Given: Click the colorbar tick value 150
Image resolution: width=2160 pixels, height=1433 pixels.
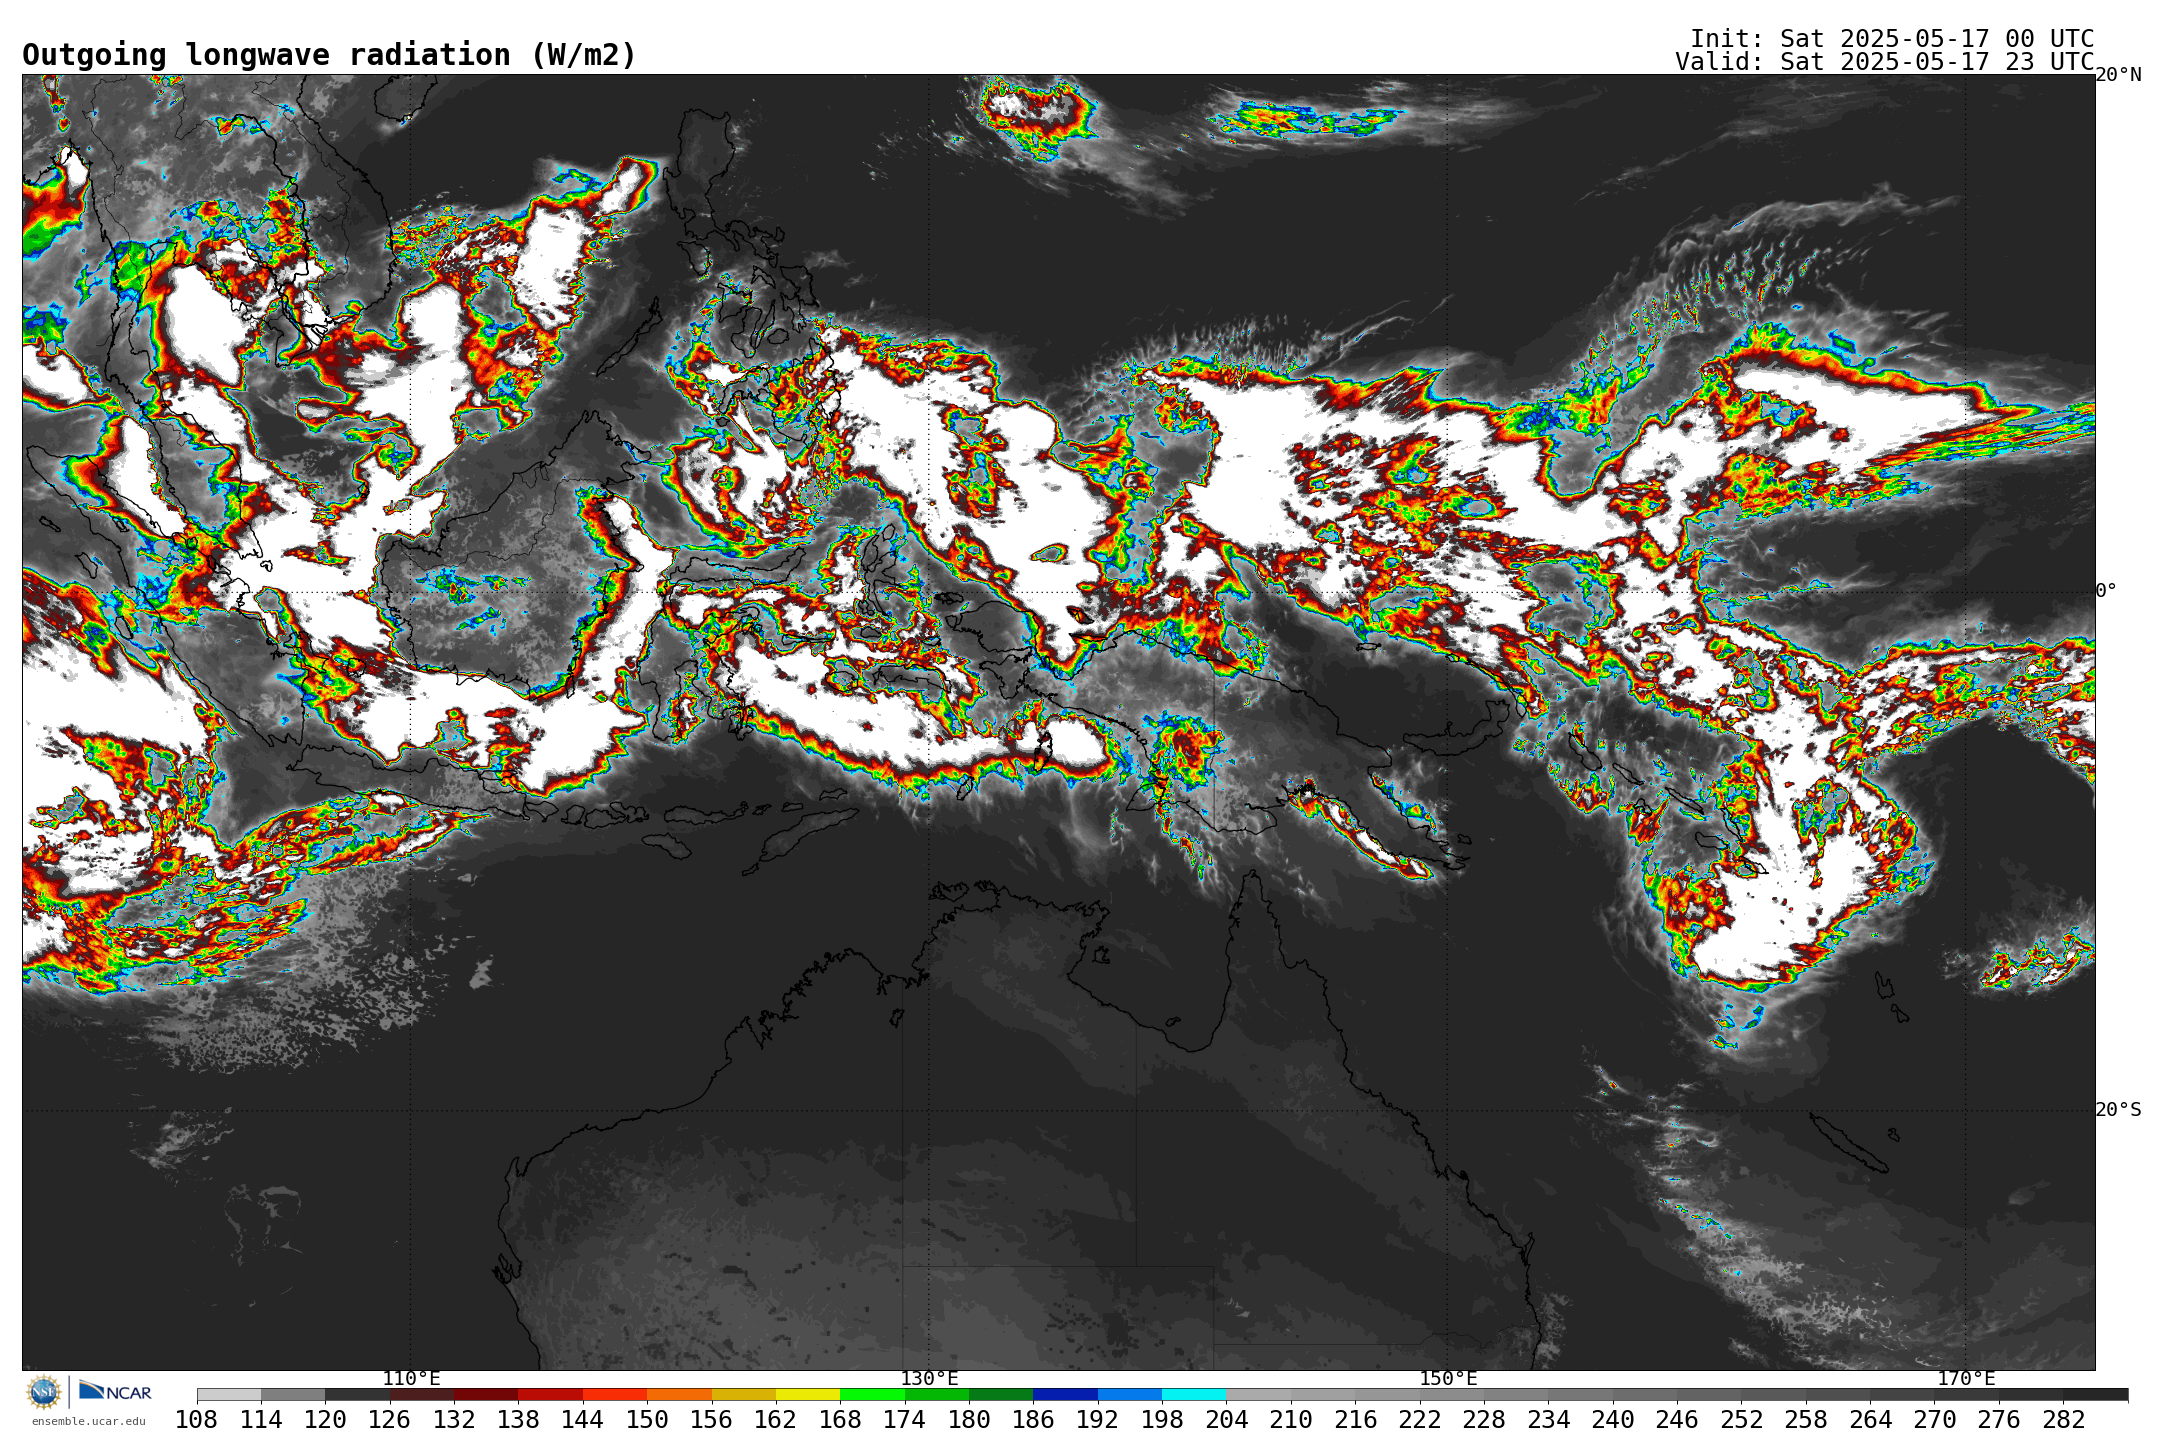Looking at the screenshot, I should point(647,1419).
